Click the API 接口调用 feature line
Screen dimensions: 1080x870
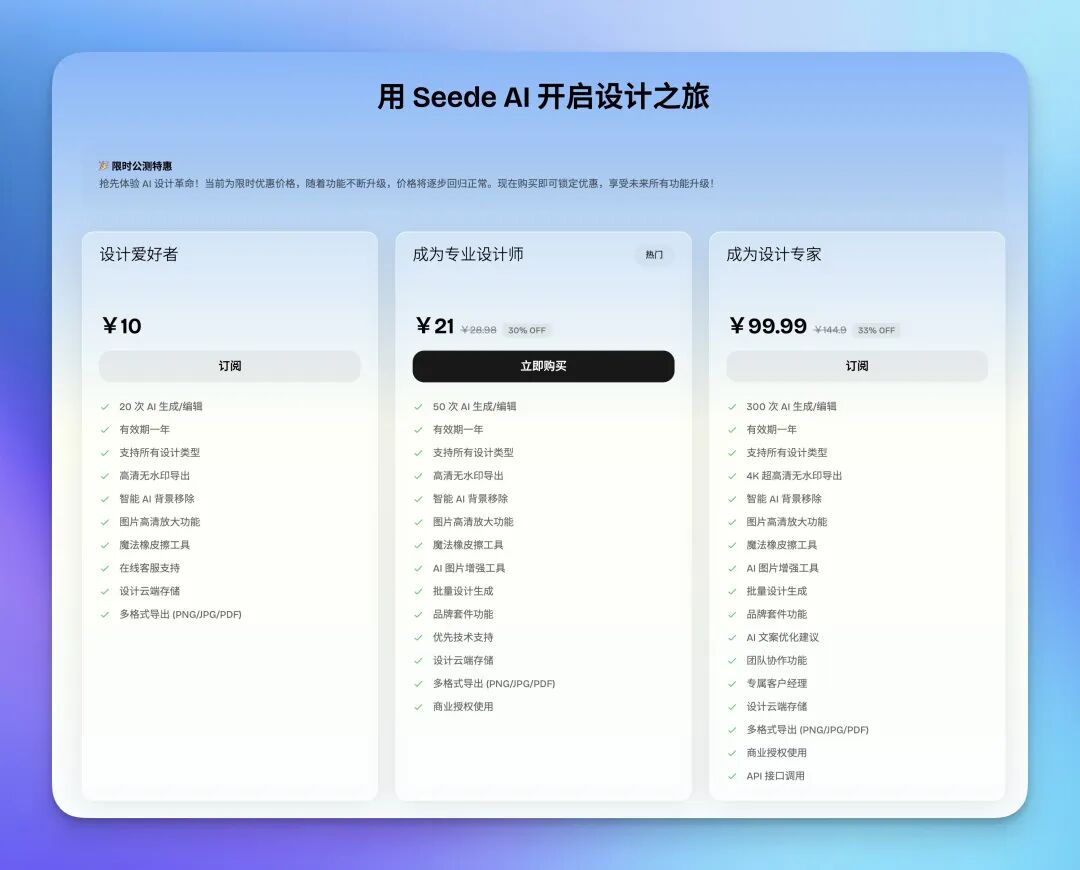click(x=776, y=776)
